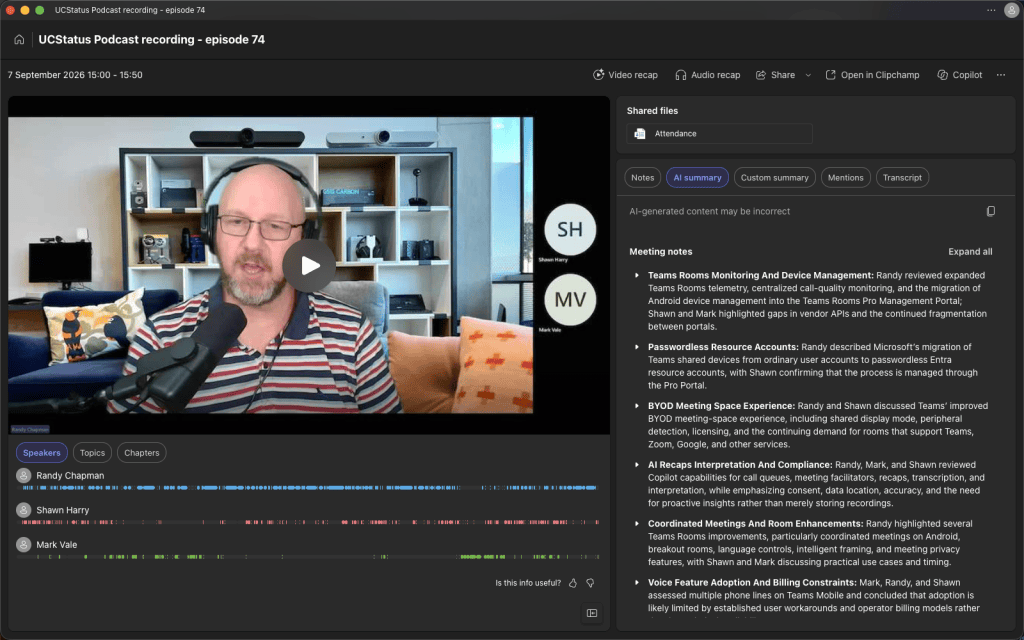The image size is (1024, 640).
Task: Expand BYOD Meeting Space Experience note
Action: pos(637,406)
